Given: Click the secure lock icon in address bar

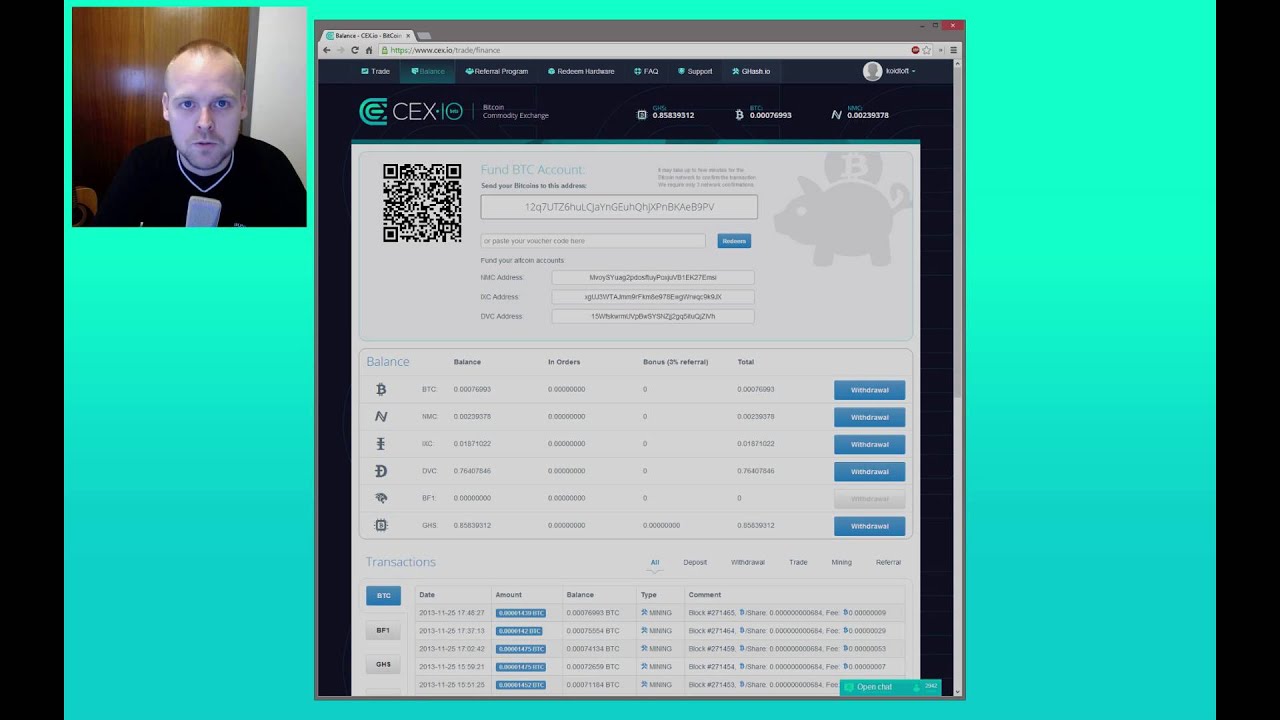Looking at the screenshot, I should coord(383,50).
